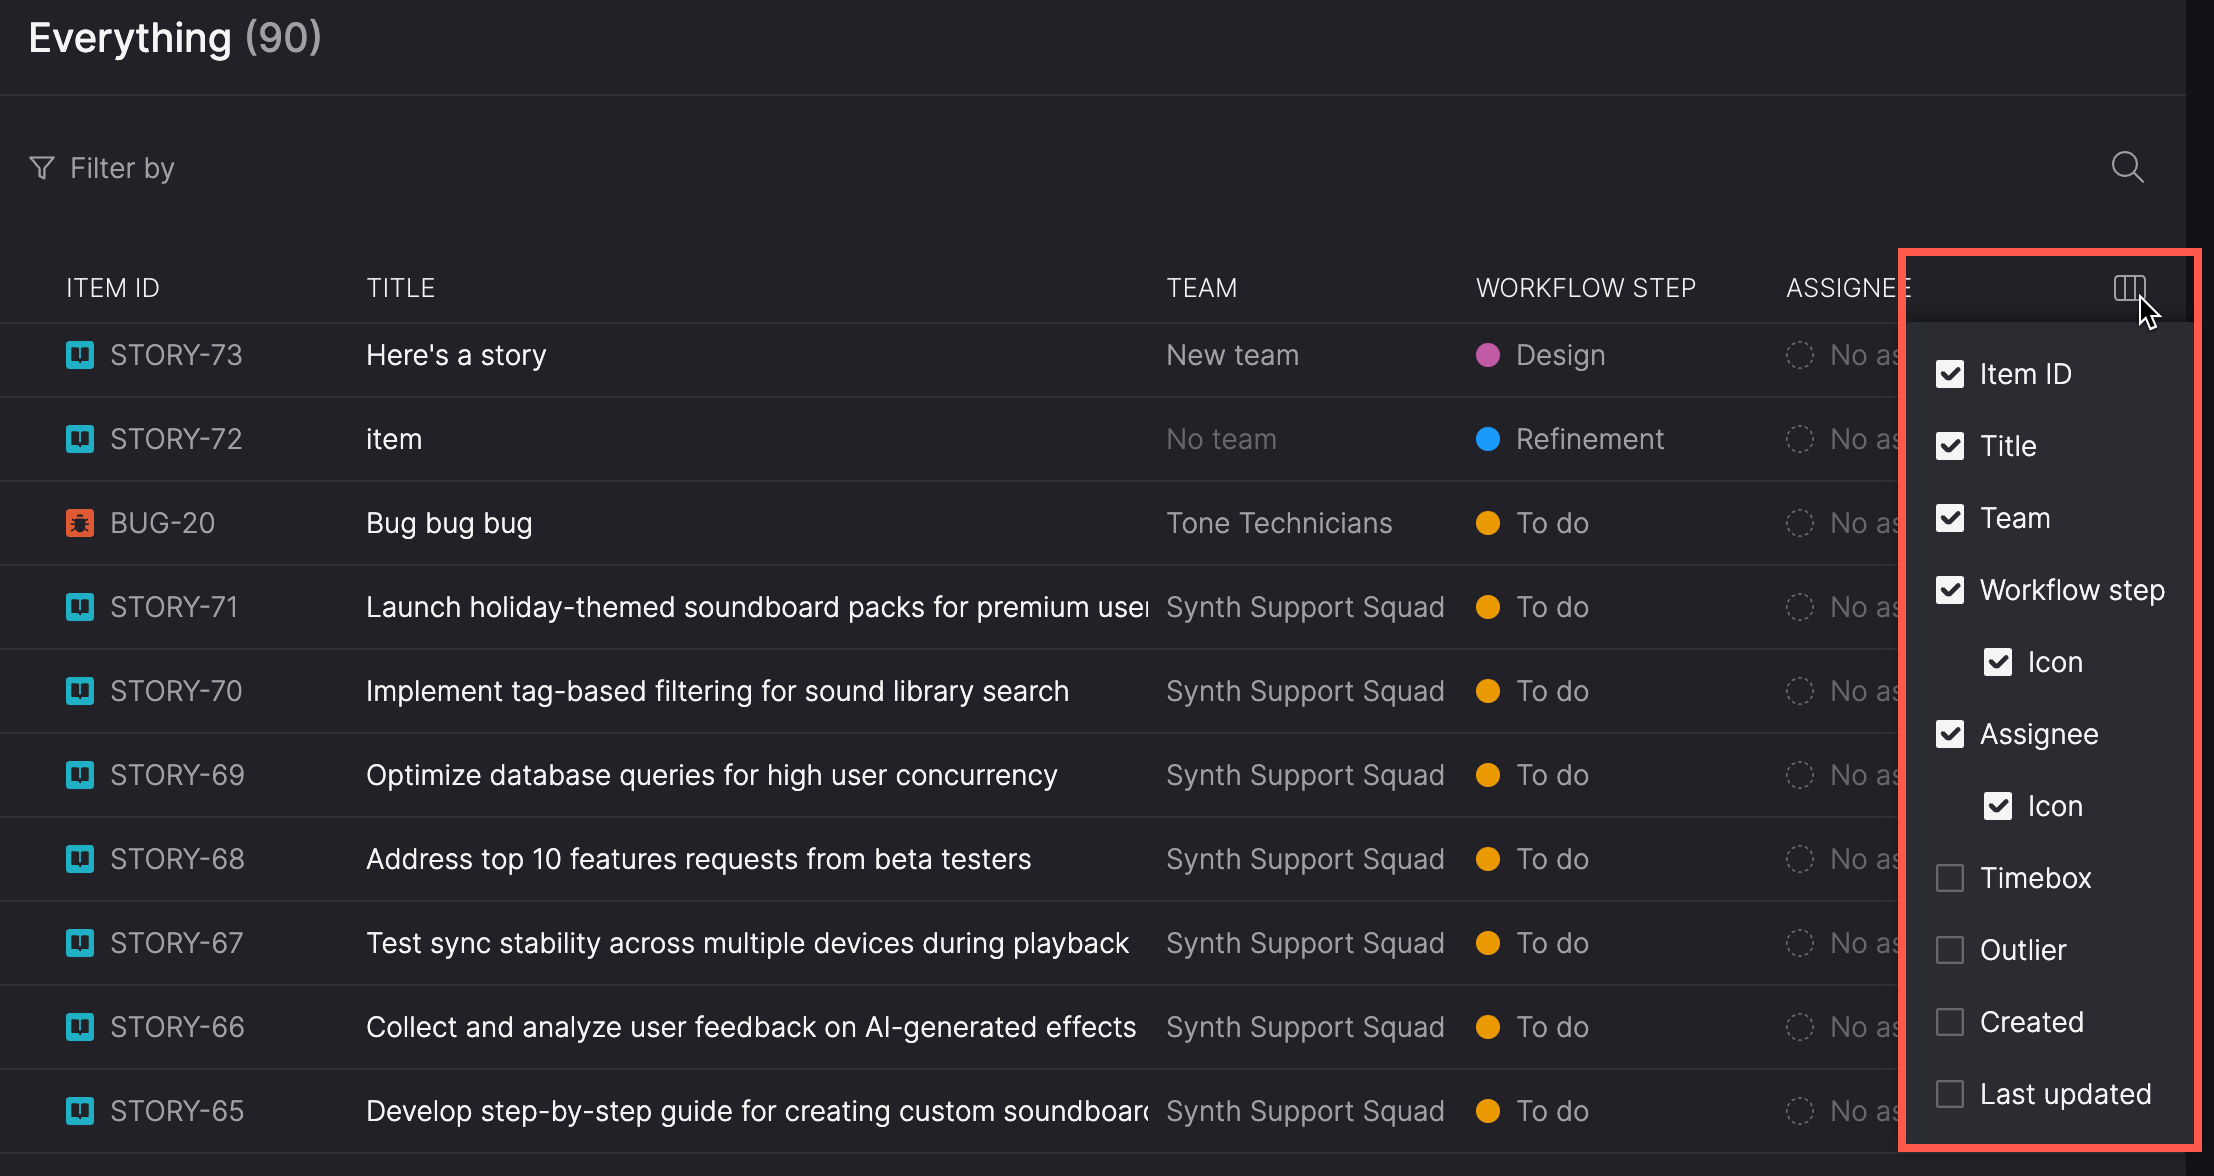Uncheck the Item ID column checkbox
Viewport: 2214px width, 1176px height.
pyautogui.click(x=1949, y=374)
